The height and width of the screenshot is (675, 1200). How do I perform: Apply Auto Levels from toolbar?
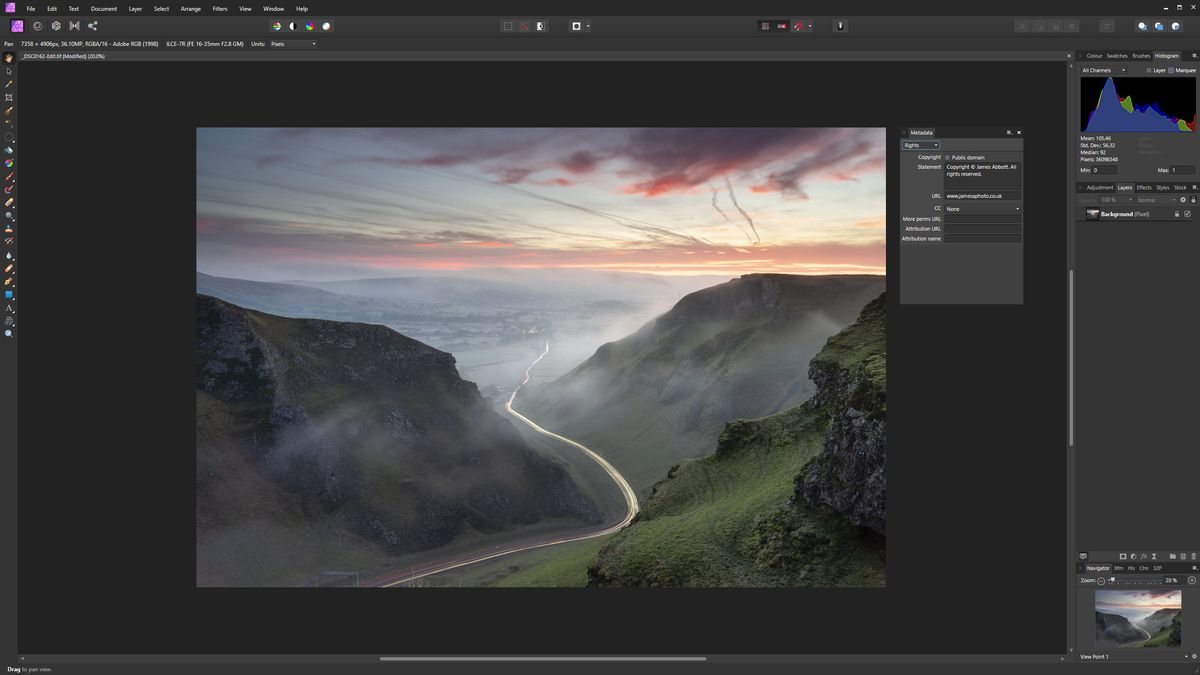(277, 26)
